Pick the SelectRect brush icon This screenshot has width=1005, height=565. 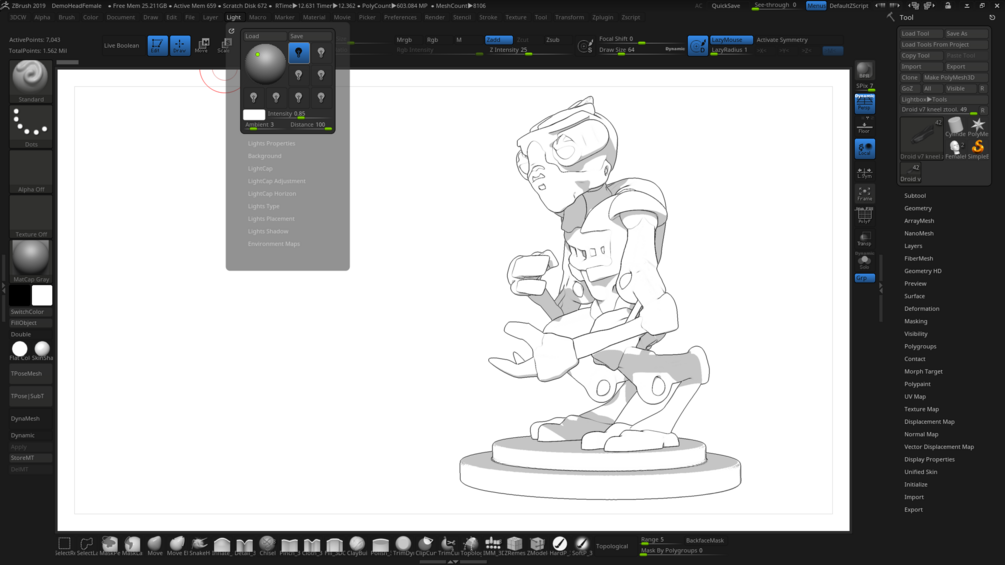(x=64, y=545)
